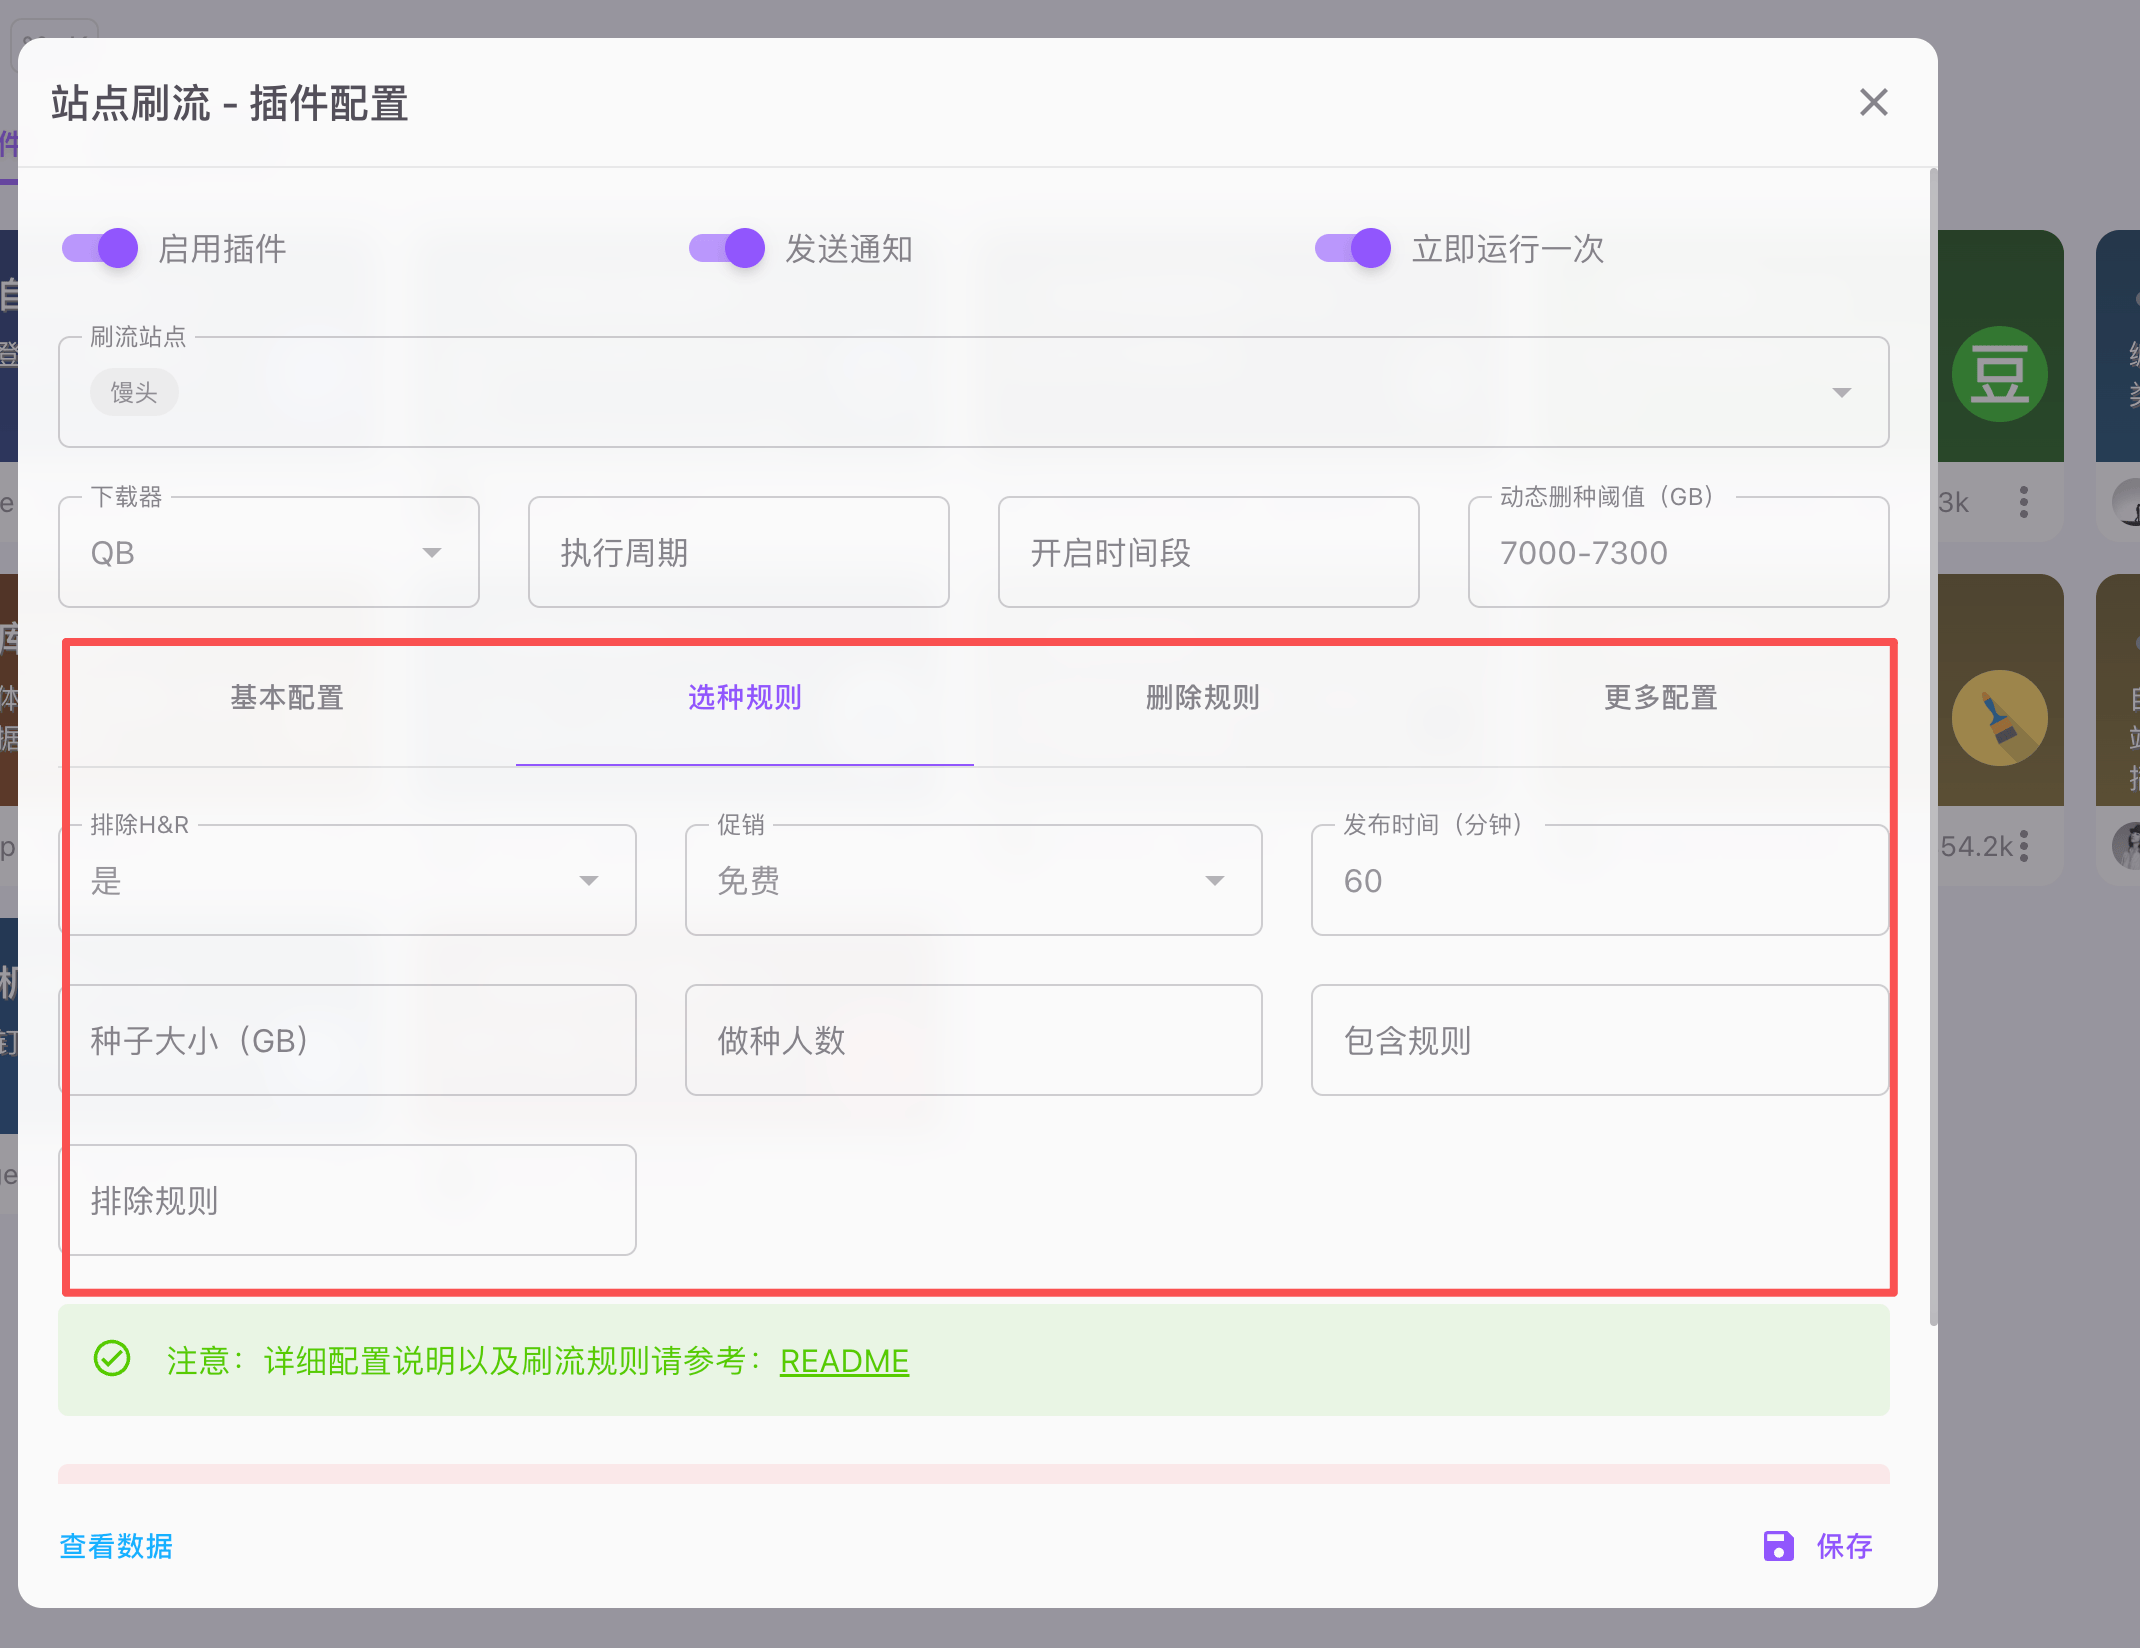The image size is (2140, 1648).
Task: Disable the 发送通知 switch
Action: point(727,248)
